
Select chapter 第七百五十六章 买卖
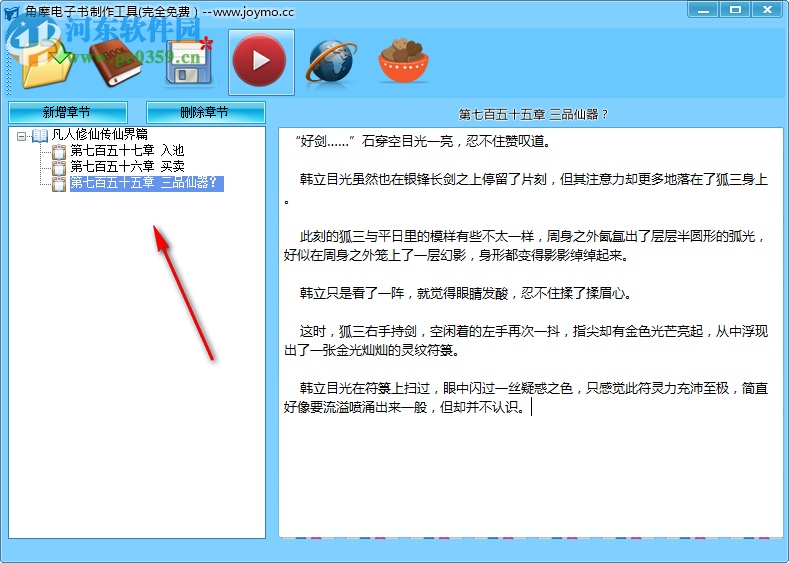[x=127, y=167]
